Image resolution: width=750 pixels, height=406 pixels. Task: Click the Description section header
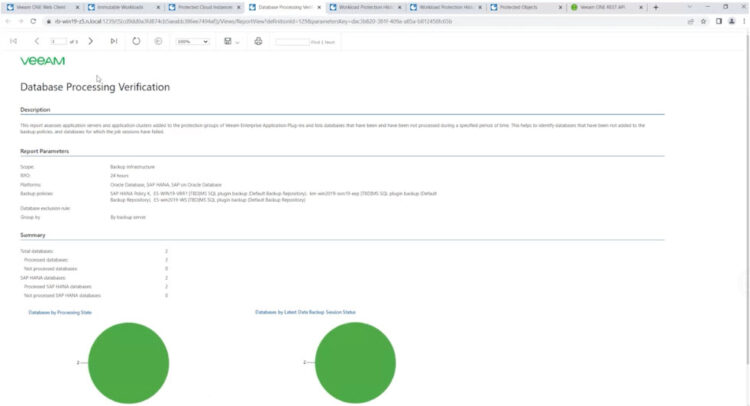tap(35, 110)
